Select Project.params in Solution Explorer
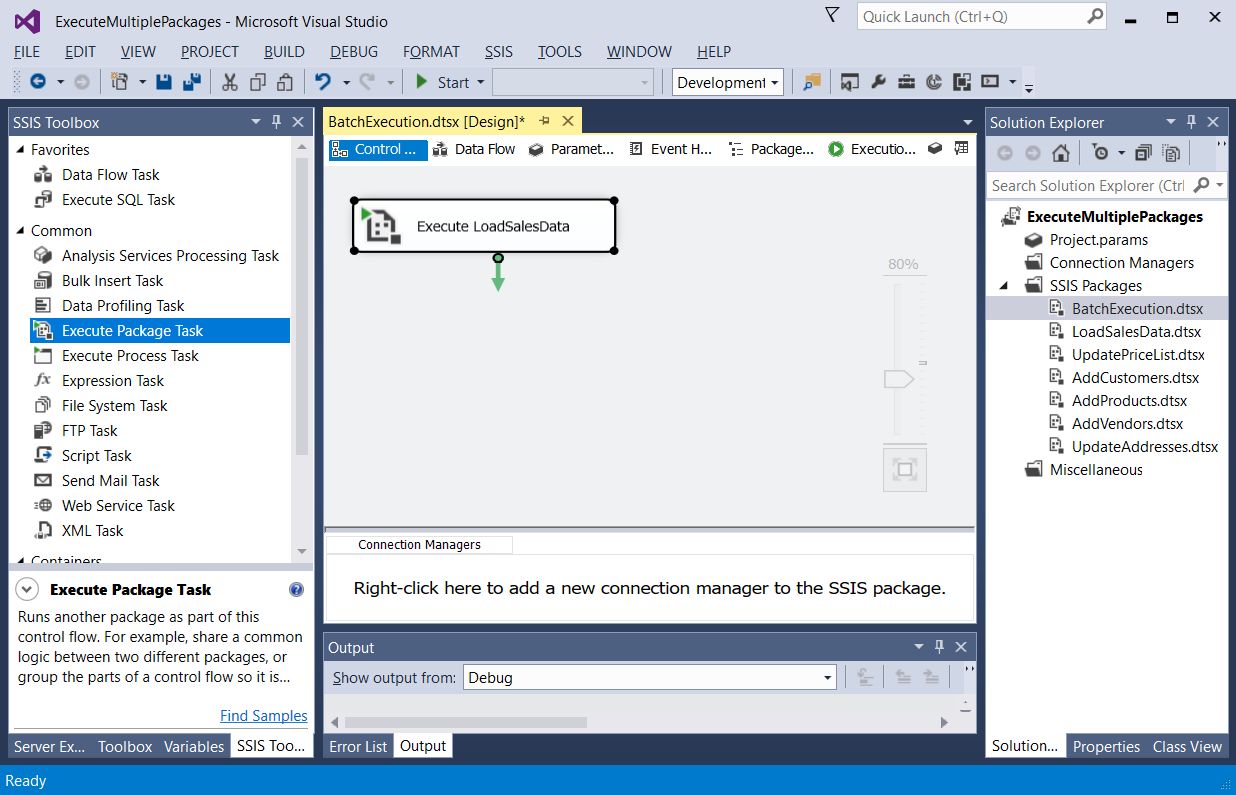This screenshot has width=1236, height=795. pos(1098,239)
